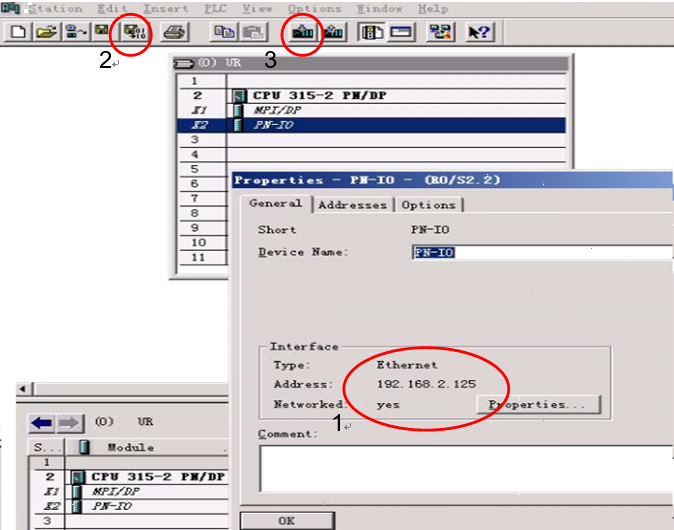Select MPI/DP row in detail table
Viewport: 674px width, 530px height.
[129, 491]
